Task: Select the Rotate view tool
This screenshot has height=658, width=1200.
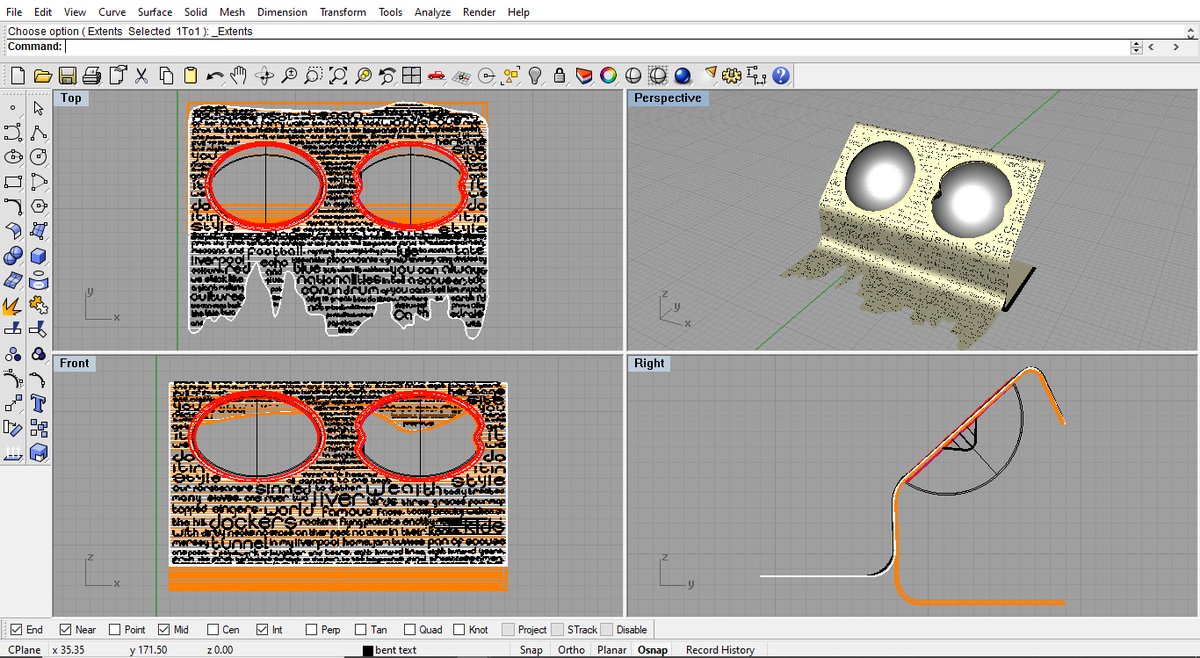Action: click(264, 76)
